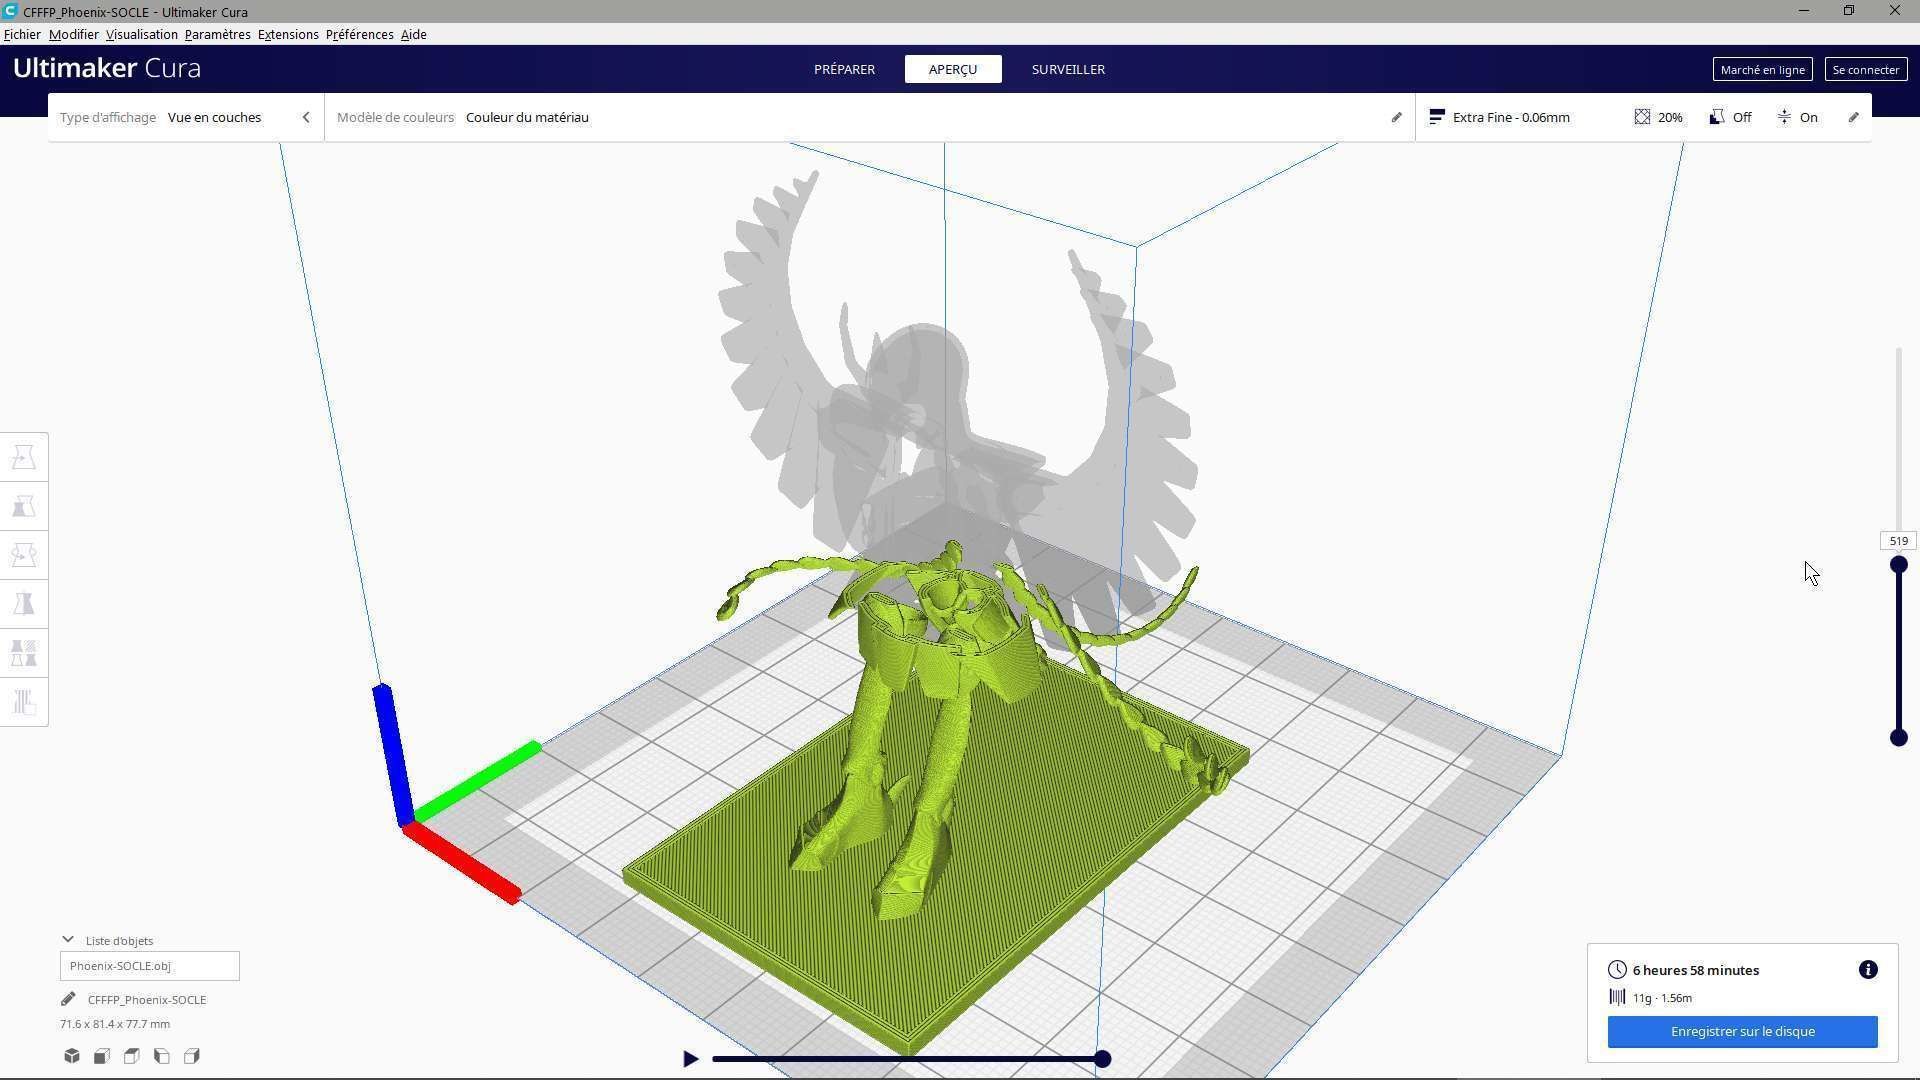Image resolution: width=1920 pixels, height=1080 pixels.
Task: Expand the Extra Fine - 0.06mm settings panel
Action: point(1644,117)
